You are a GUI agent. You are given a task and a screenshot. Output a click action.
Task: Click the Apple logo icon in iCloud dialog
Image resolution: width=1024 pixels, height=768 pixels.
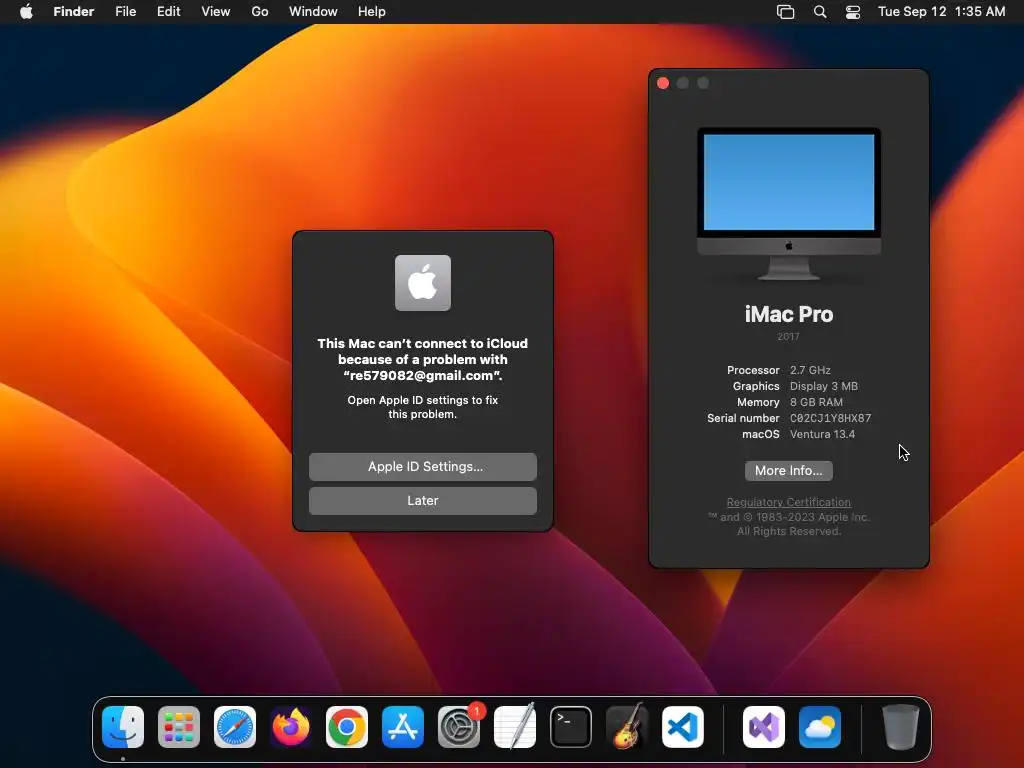423,283
